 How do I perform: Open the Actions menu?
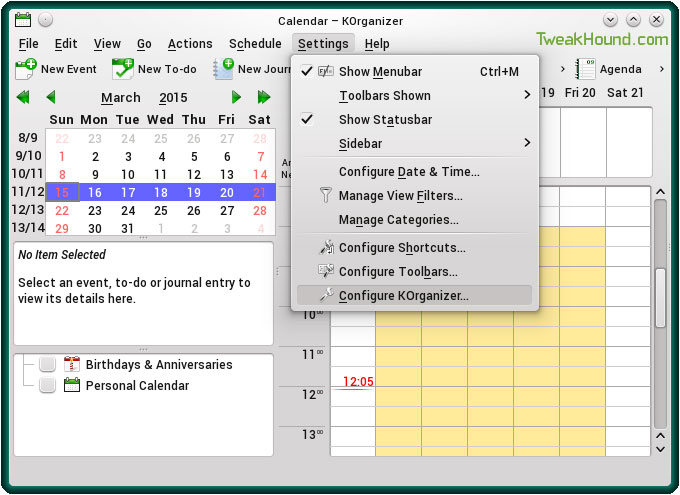[190, 44]
